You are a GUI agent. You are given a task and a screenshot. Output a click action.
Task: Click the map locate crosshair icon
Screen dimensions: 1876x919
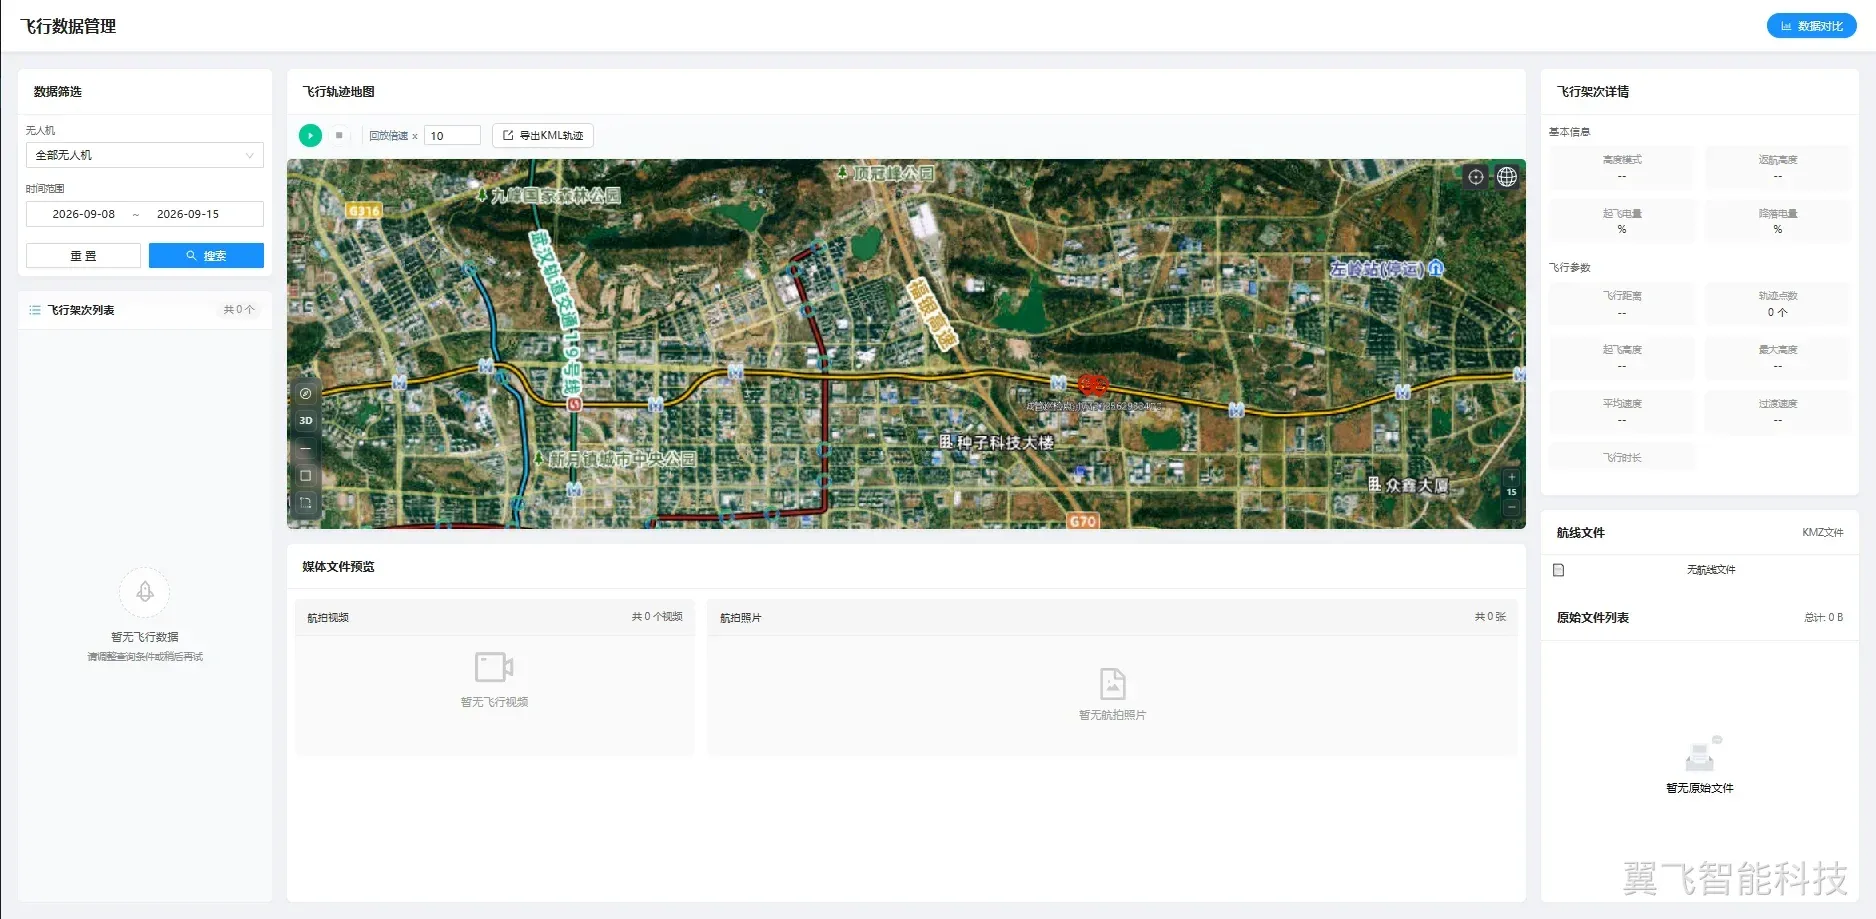[1476, 177]
